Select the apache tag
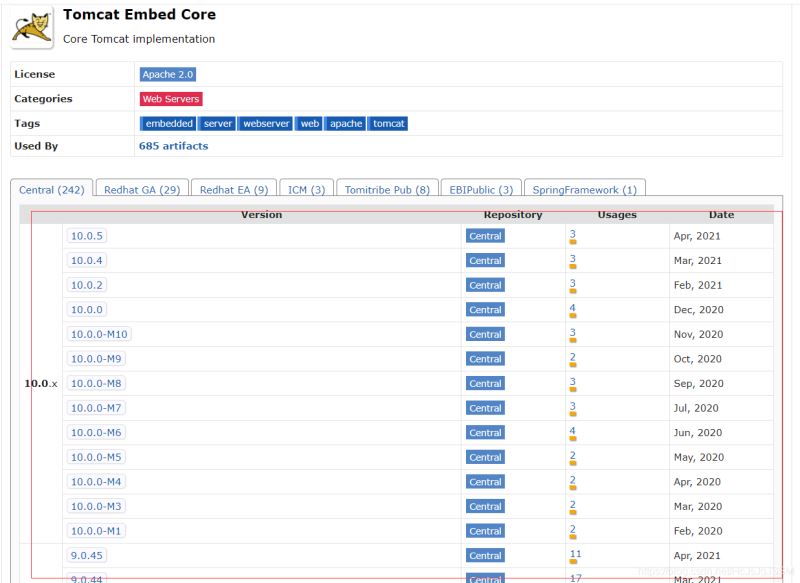This screenshot has height=583, width=800. tap(345, 123)
